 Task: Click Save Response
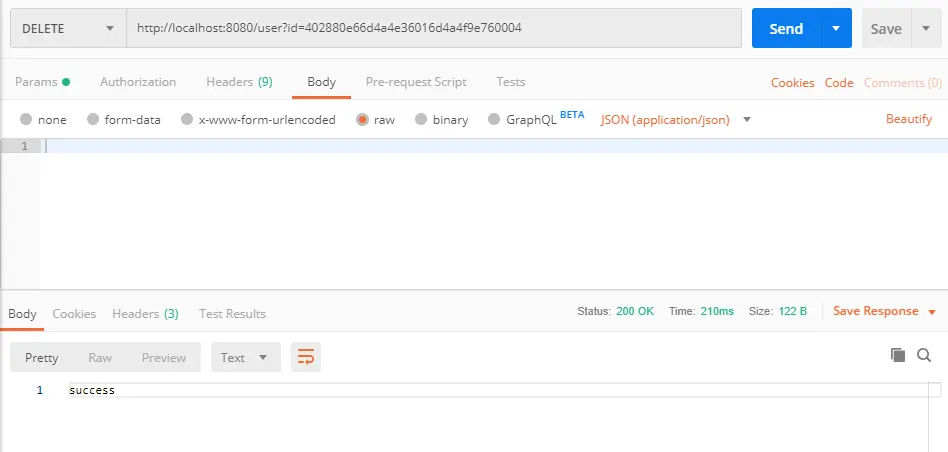click(x=875, y=311)
